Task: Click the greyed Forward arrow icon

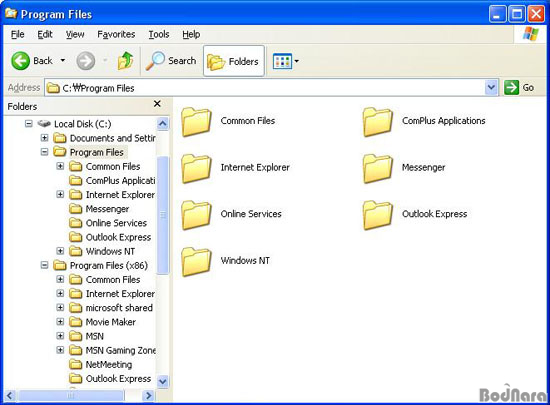Action: (86, 61)
